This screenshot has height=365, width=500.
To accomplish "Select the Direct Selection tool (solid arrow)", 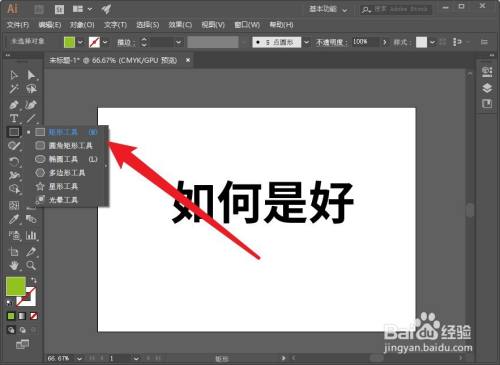I will coord(31,75).
